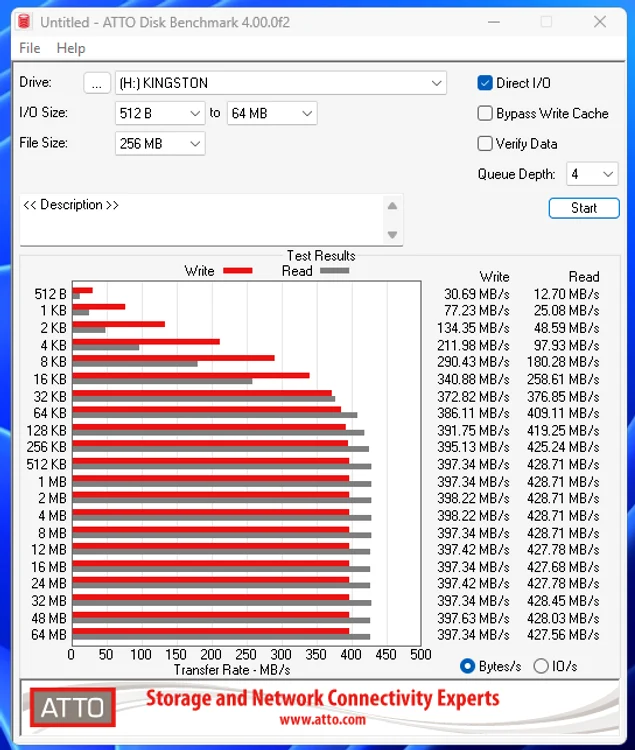Uncheck the Direct I/O checkbox
This screenshot has width=635, height=750.
pos(485,83)
